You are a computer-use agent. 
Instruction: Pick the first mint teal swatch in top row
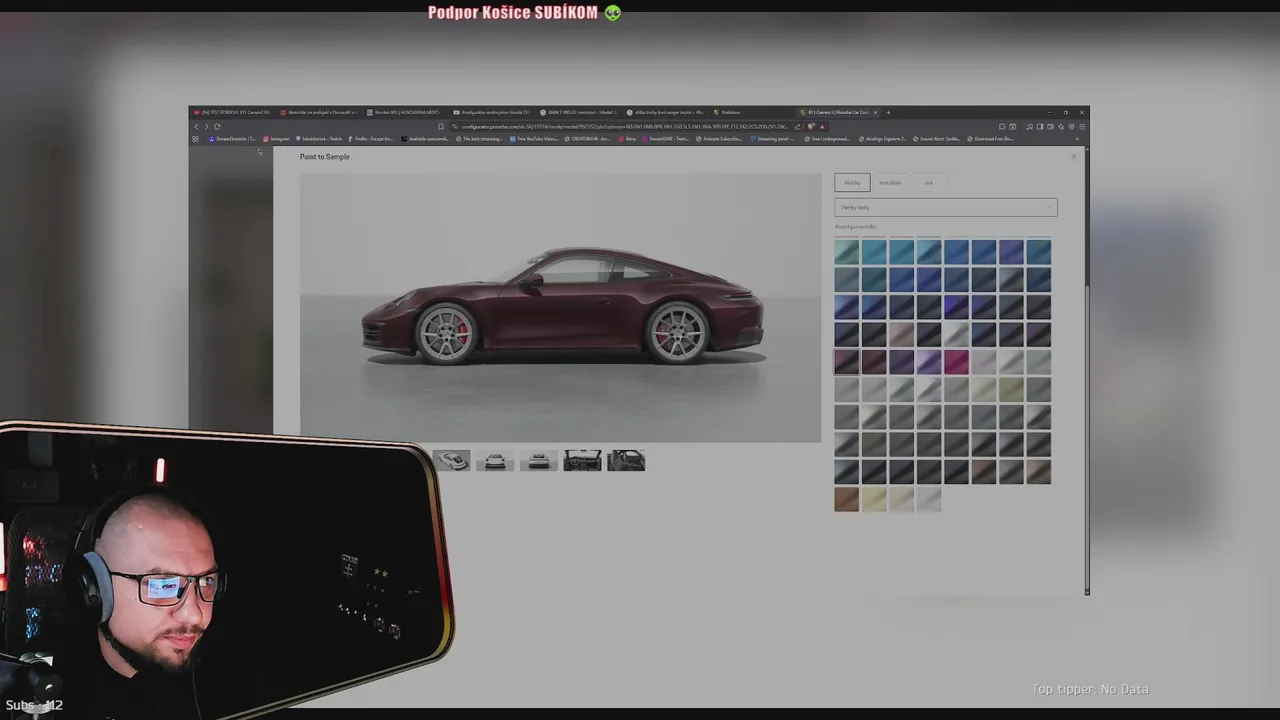pyautogui.click(x=847, y=252)
